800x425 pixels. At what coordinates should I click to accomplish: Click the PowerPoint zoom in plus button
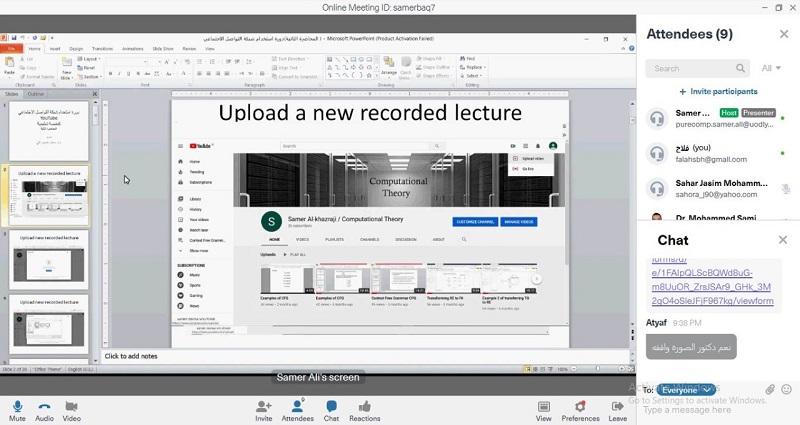click(621, 368)
